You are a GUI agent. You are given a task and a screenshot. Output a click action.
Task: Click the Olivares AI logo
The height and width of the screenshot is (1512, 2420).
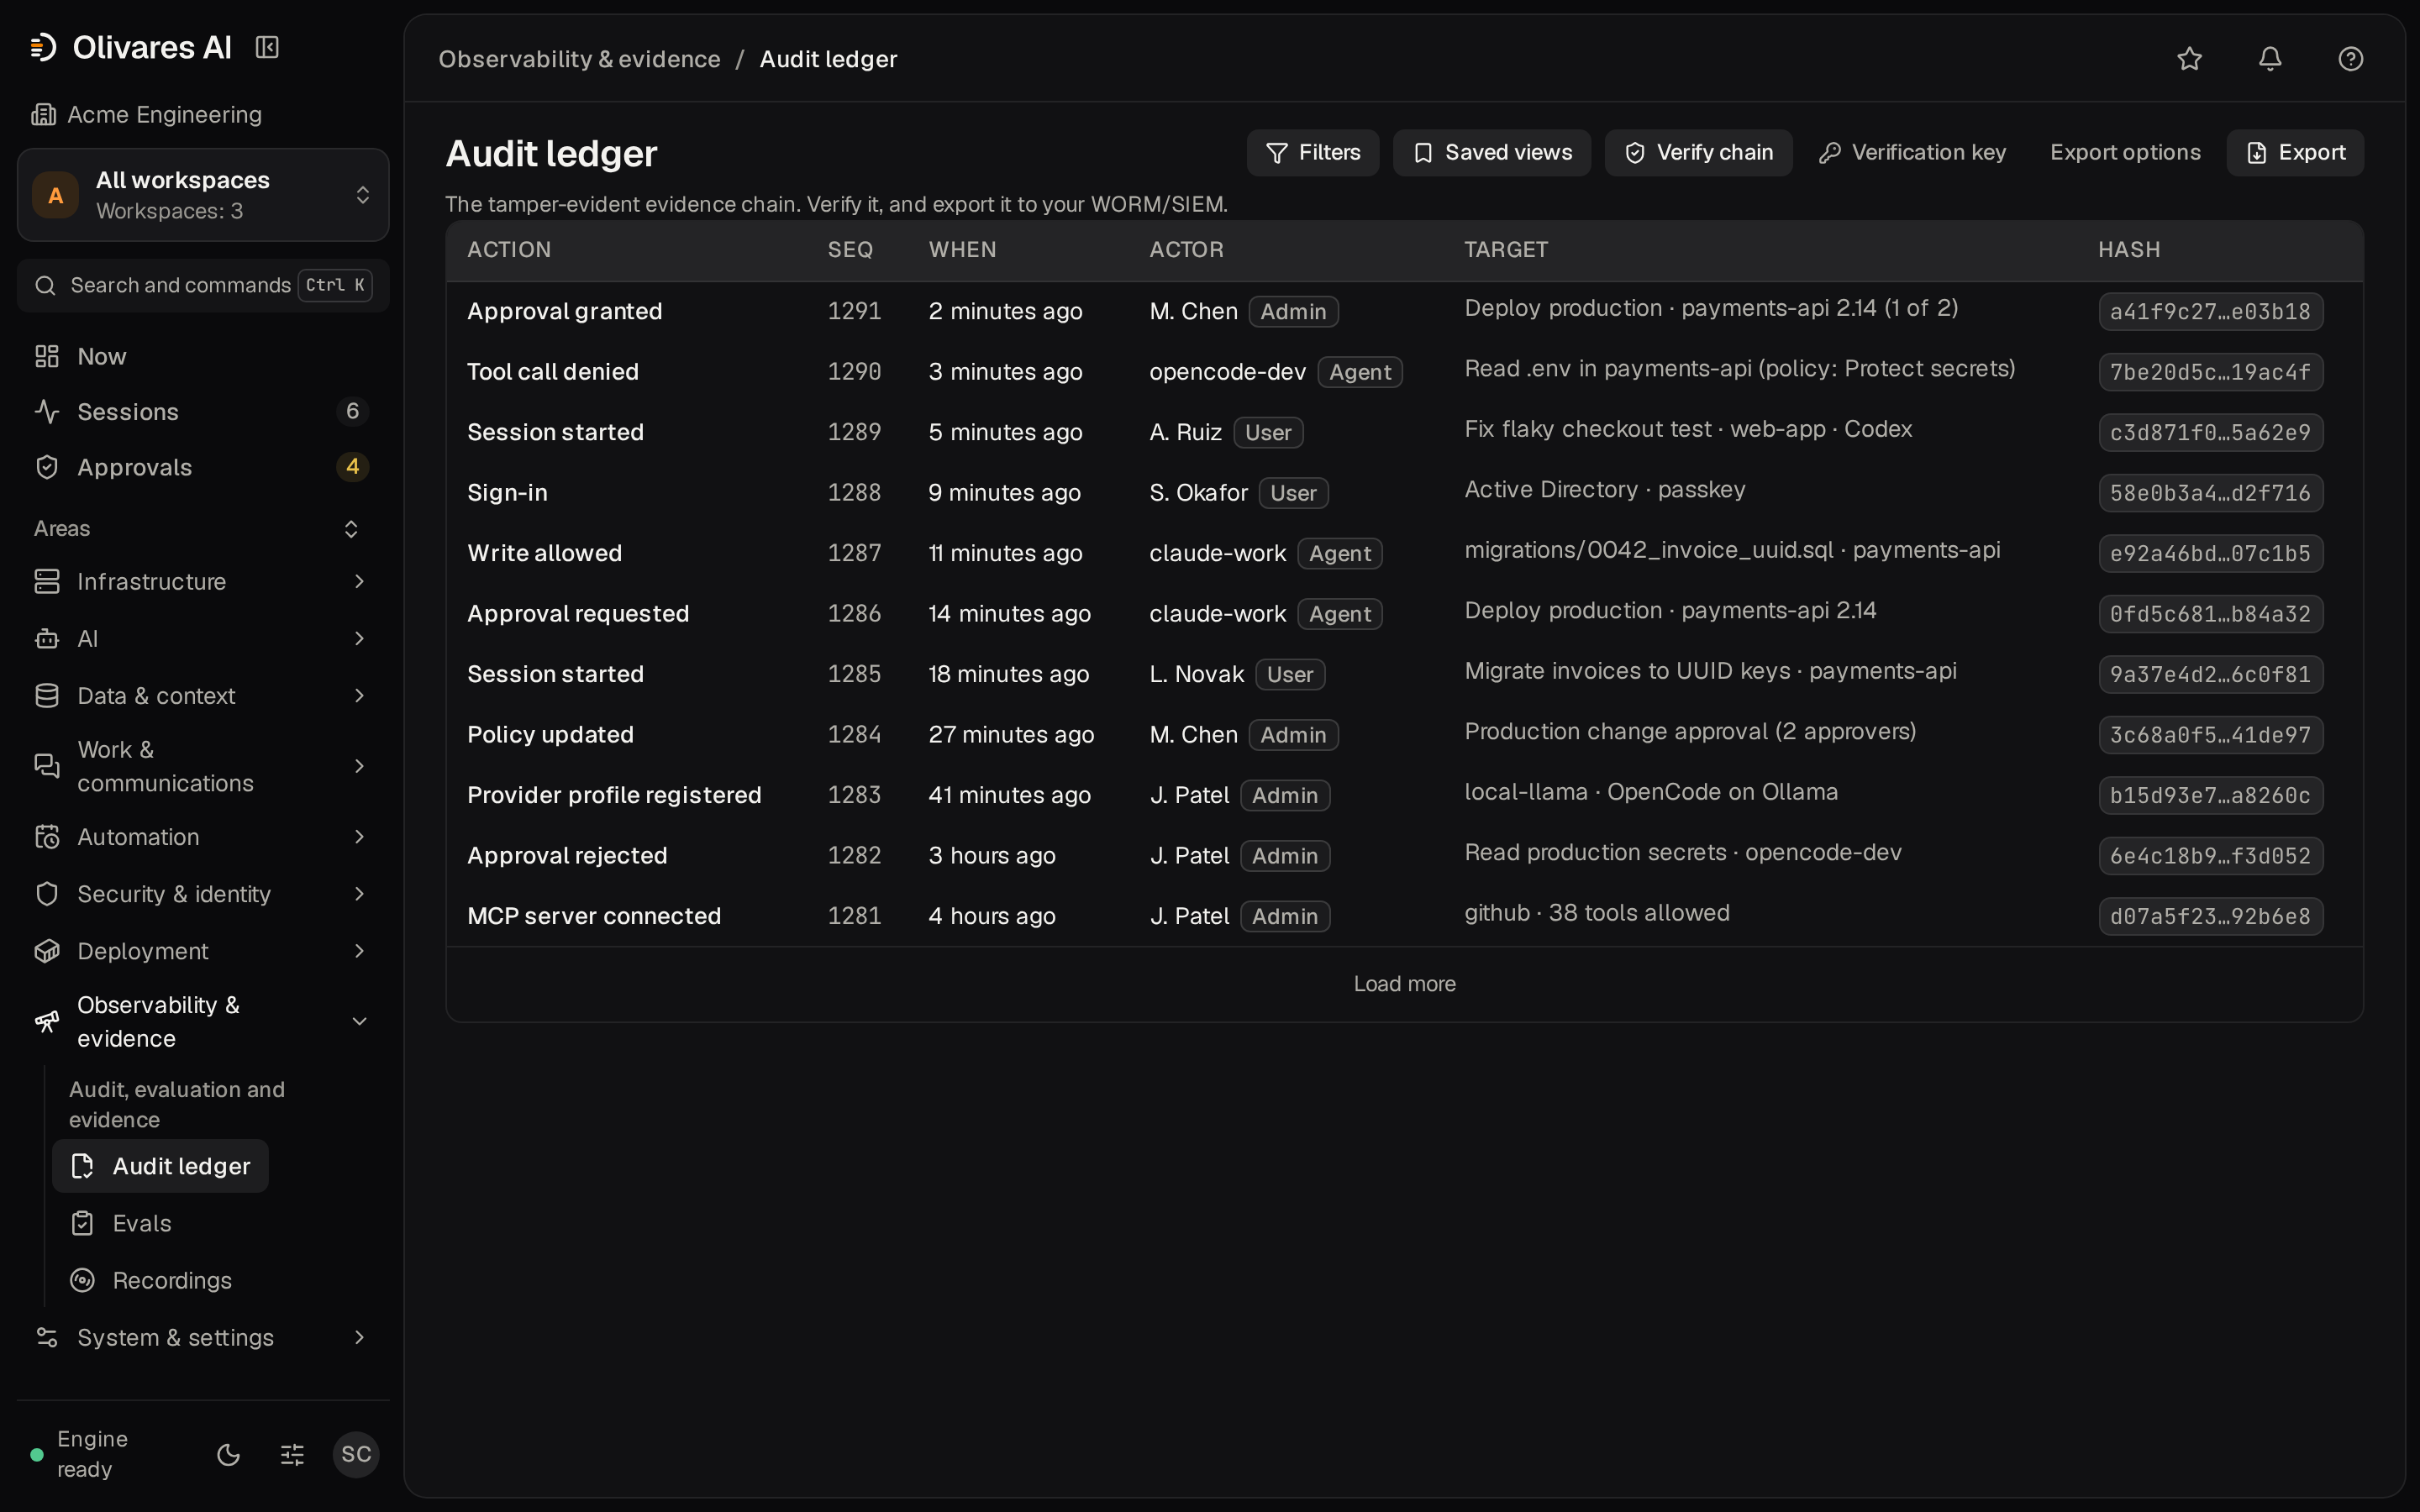[131, 47]
